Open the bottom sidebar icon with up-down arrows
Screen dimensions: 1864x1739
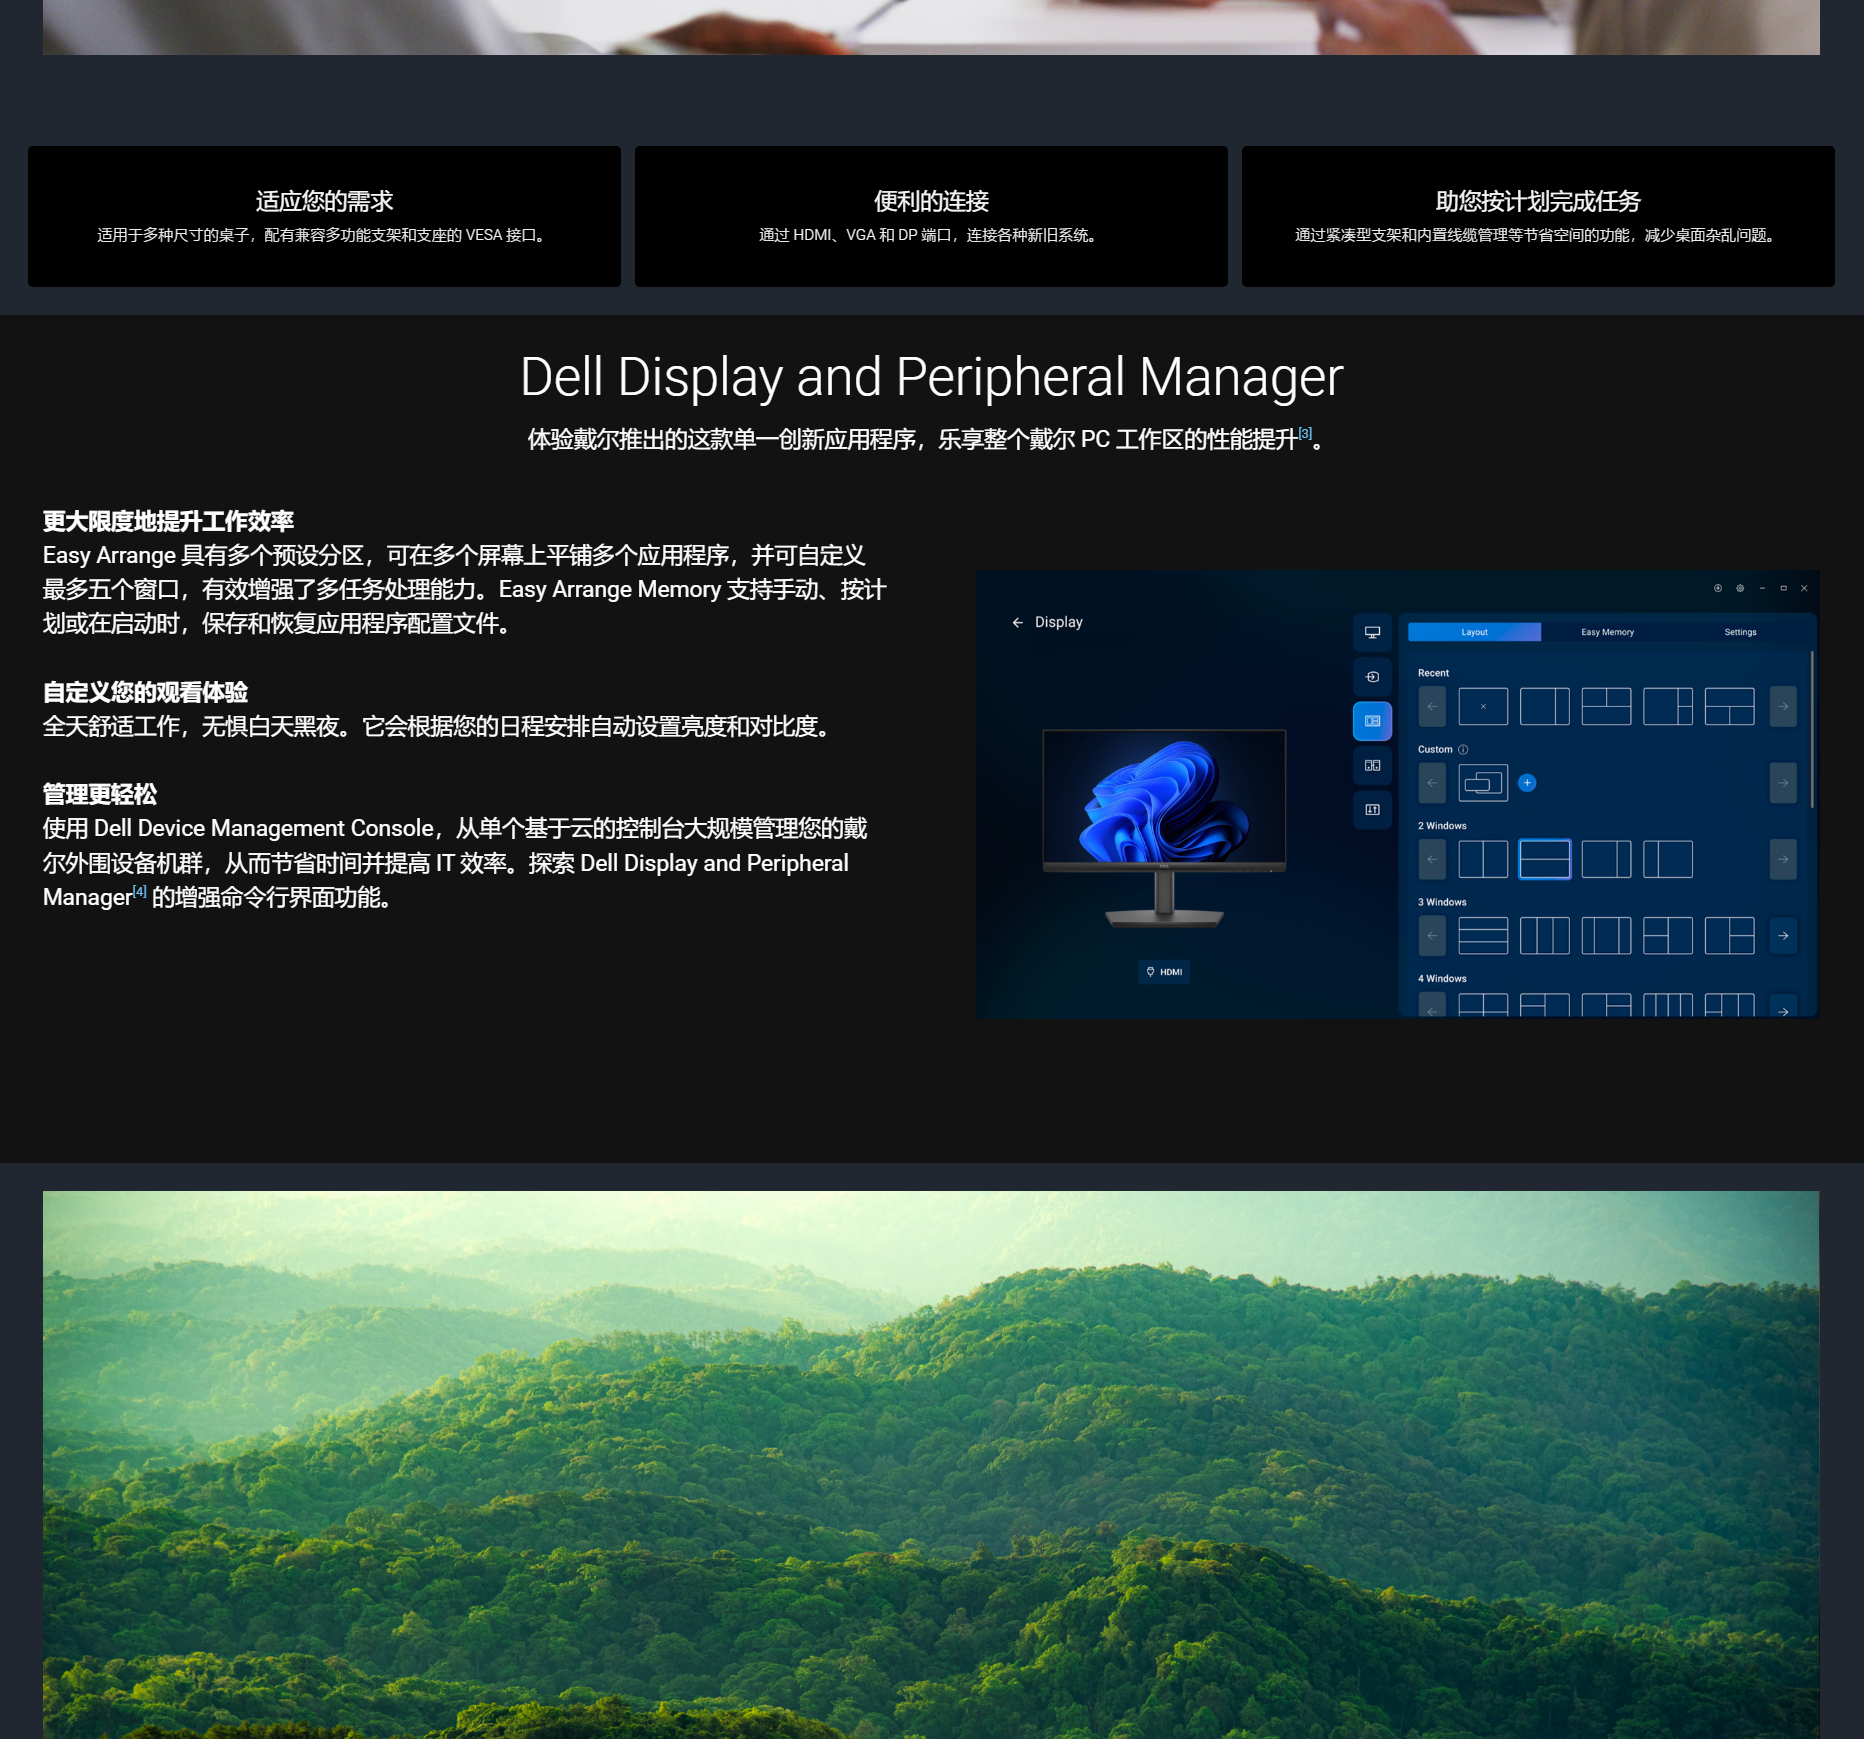coord(1372,810)
